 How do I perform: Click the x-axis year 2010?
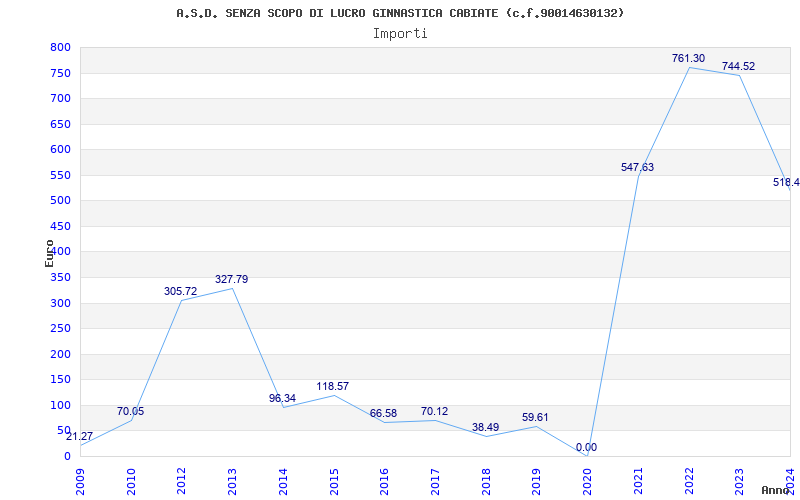(131, 482)
